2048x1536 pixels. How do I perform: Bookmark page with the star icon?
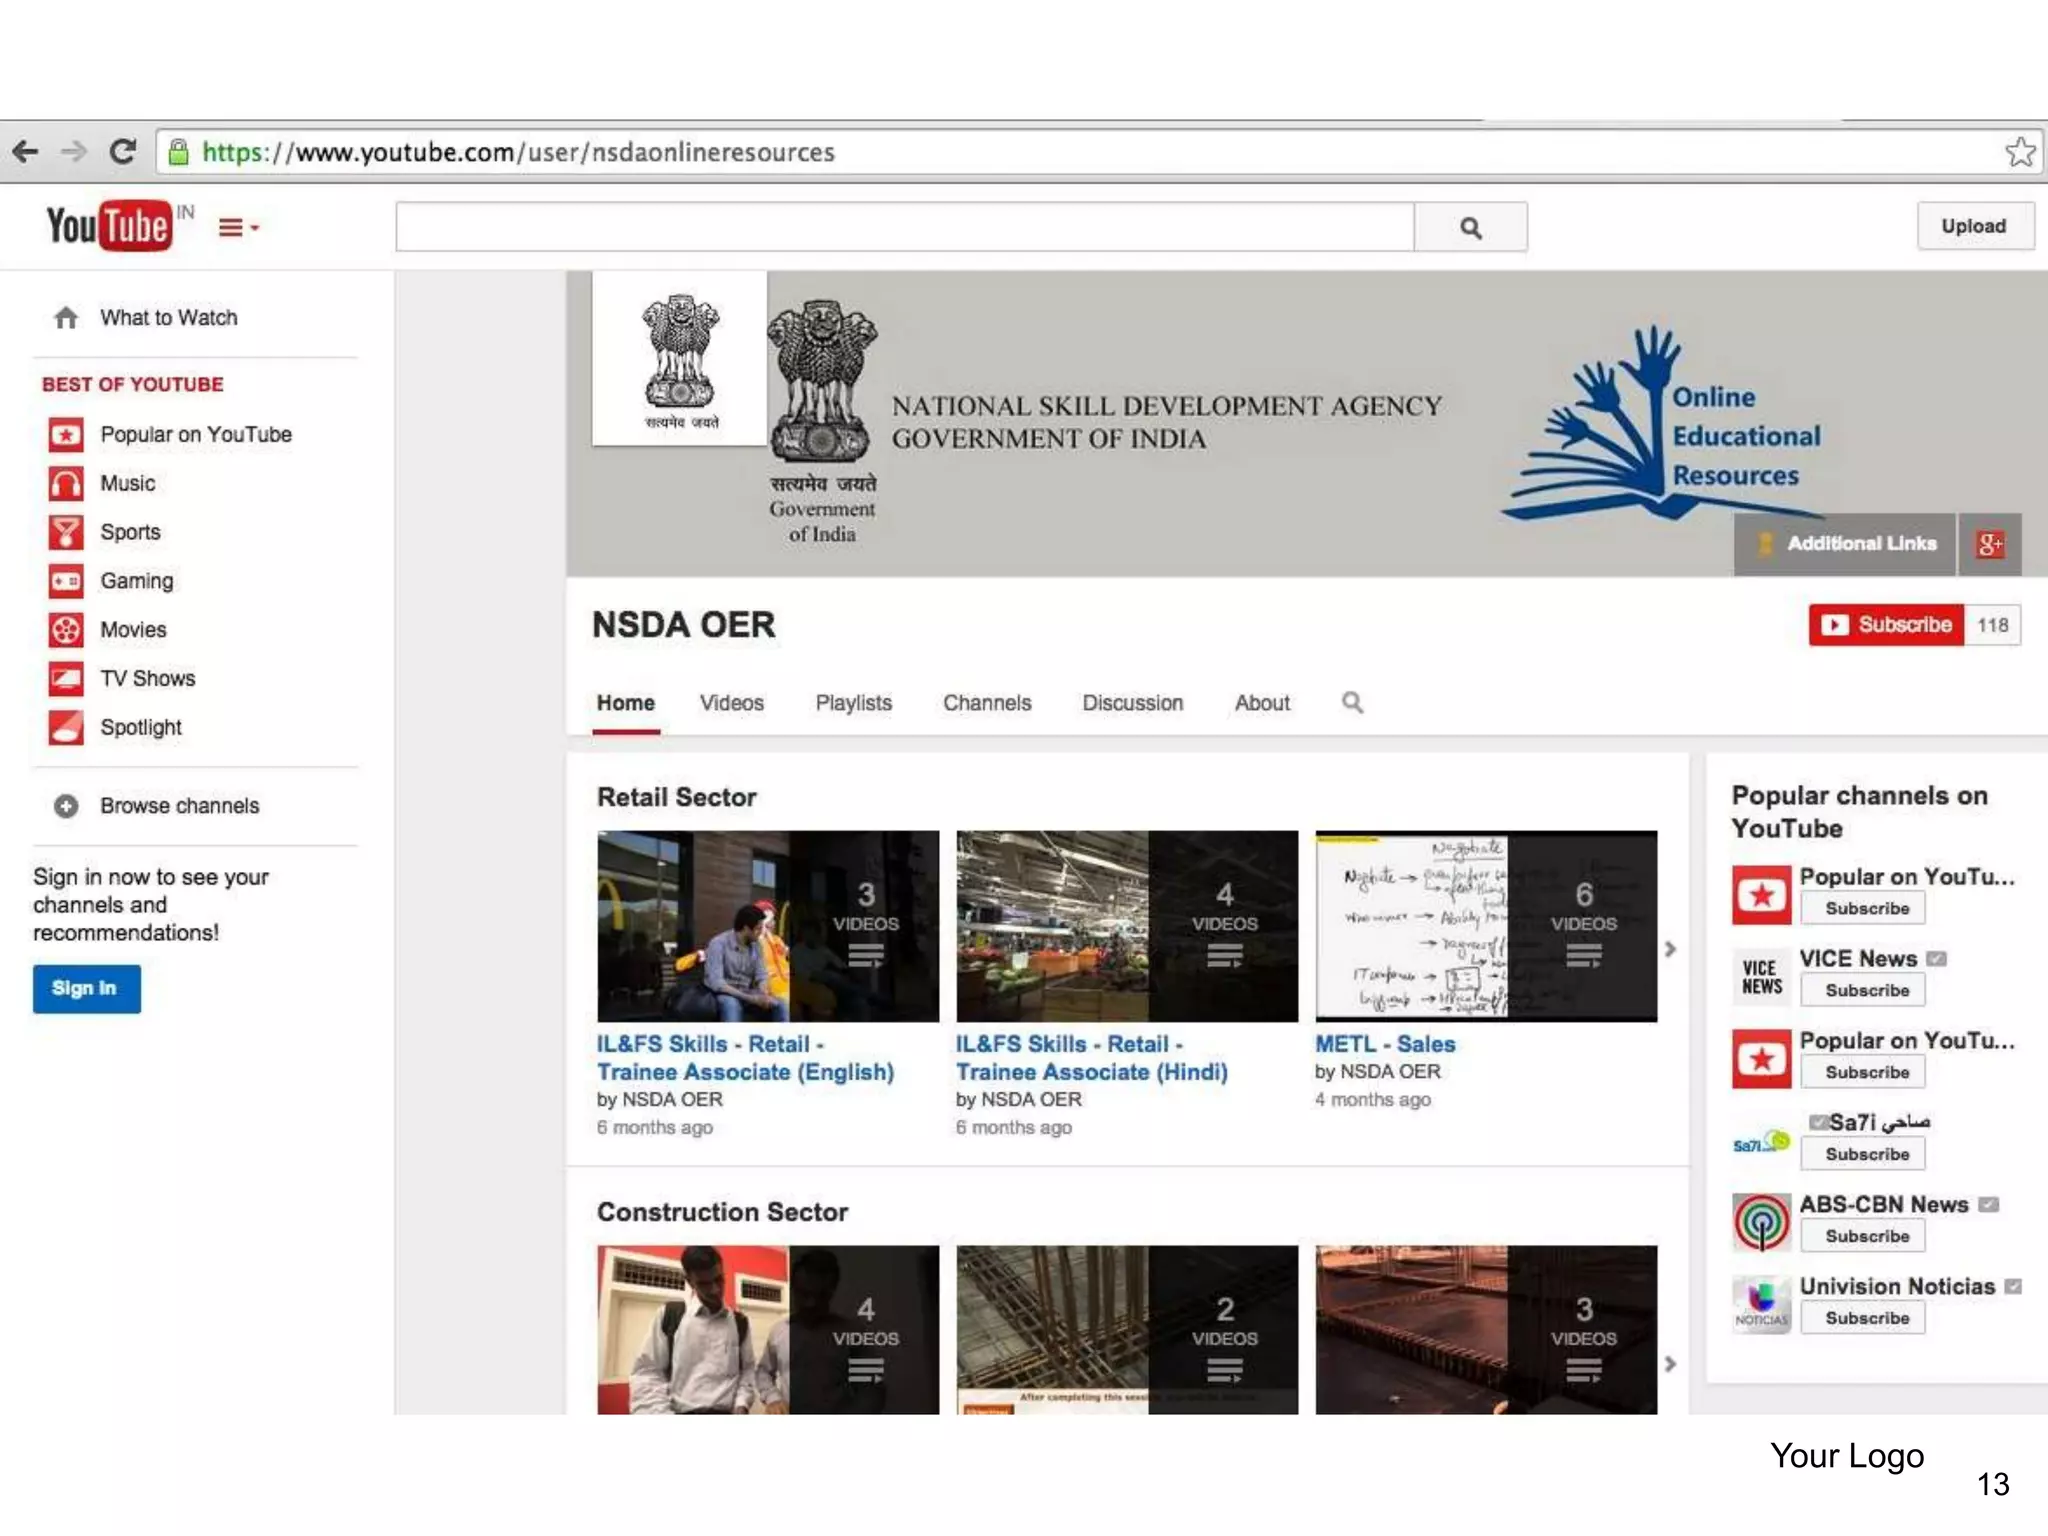(2019, 152)
